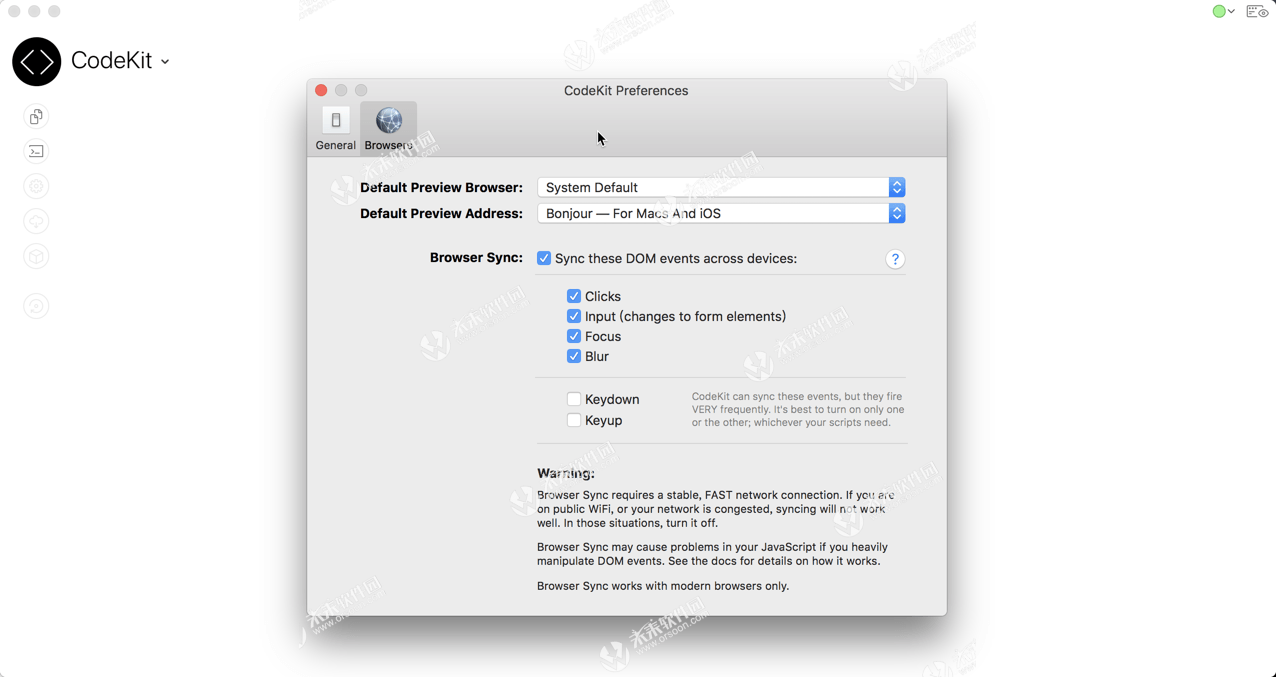Expand the chevron next to CodeKit title

pos(164,61)
